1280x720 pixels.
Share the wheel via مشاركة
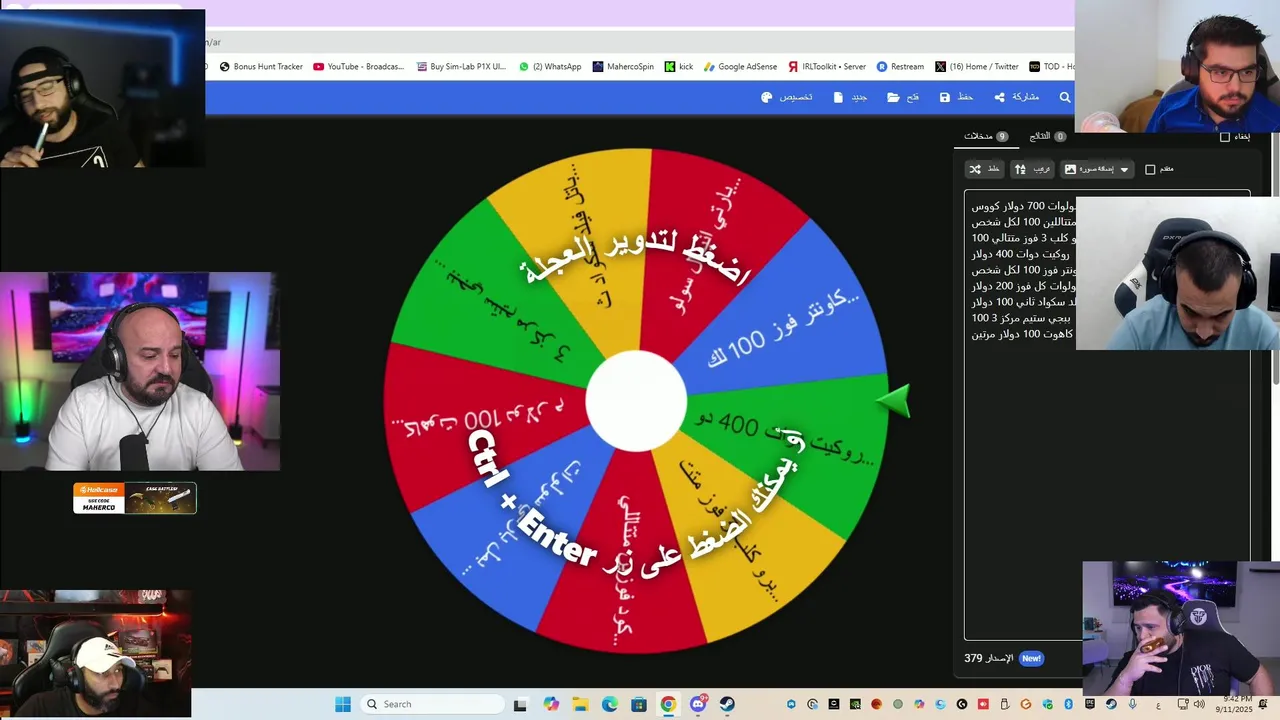(x=1016, y=97)
